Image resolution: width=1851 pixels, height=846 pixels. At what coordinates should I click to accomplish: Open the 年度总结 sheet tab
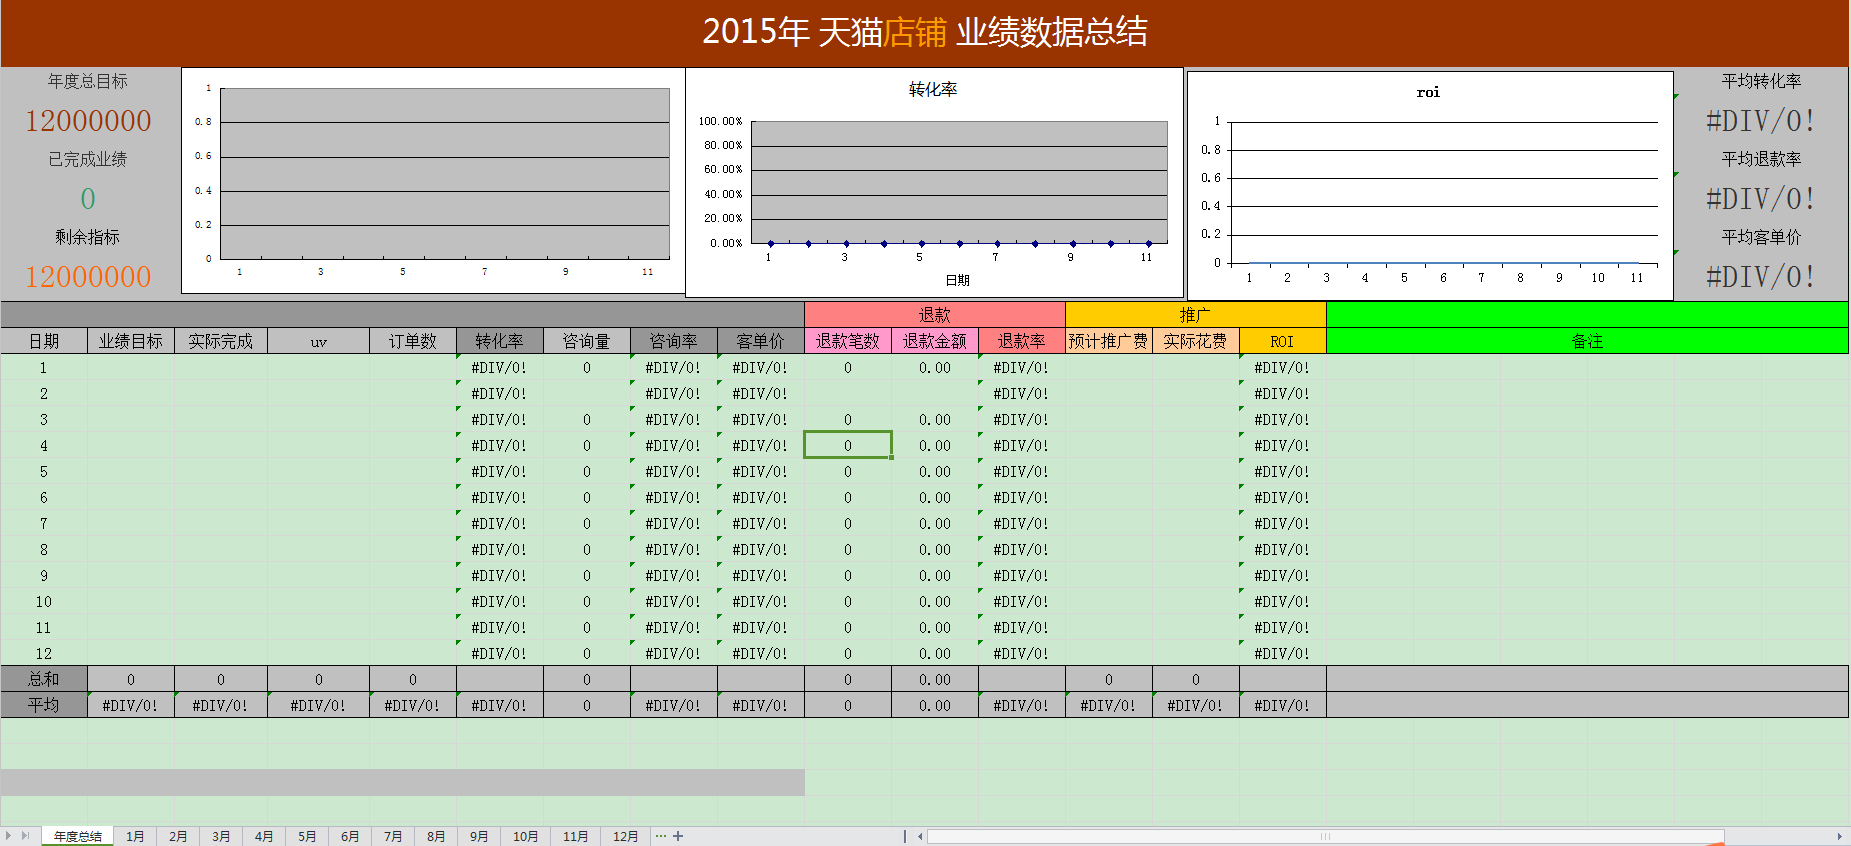77,836
